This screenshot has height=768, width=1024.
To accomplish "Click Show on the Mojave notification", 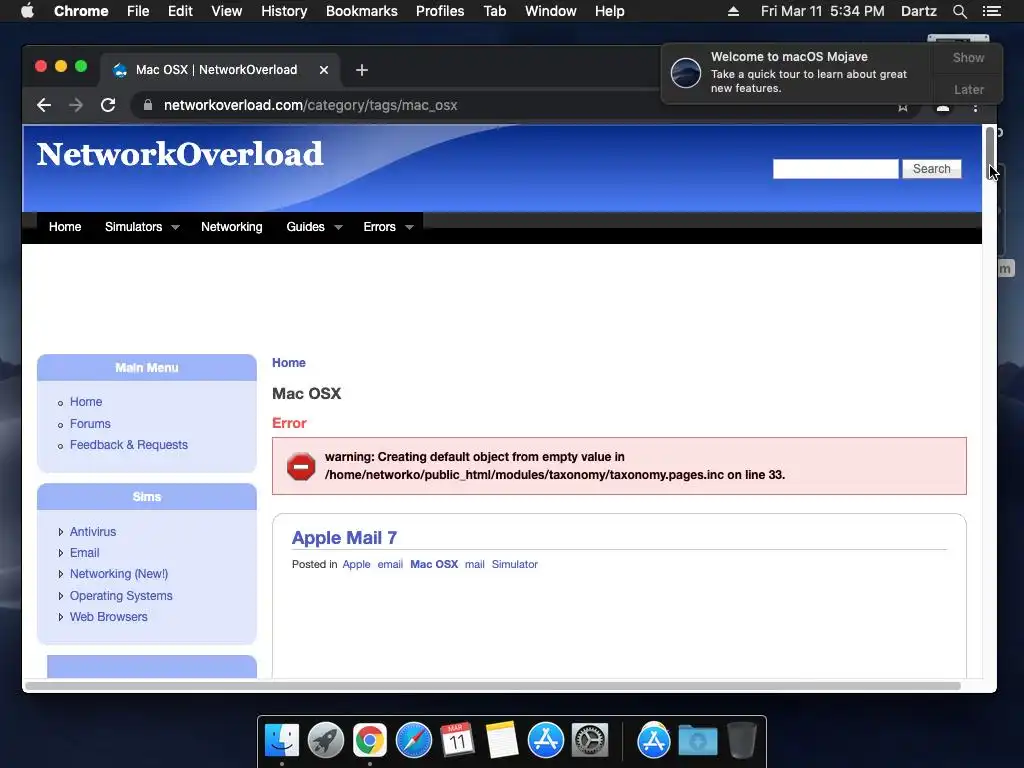I will (x=968, y=57).
